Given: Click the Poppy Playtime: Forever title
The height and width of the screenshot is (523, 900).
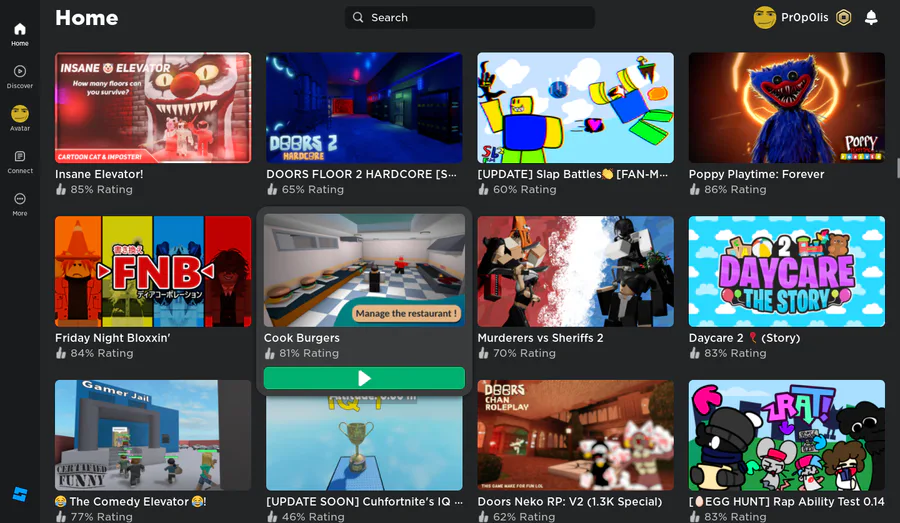Looking at the screenshot, I should [756, 174].
